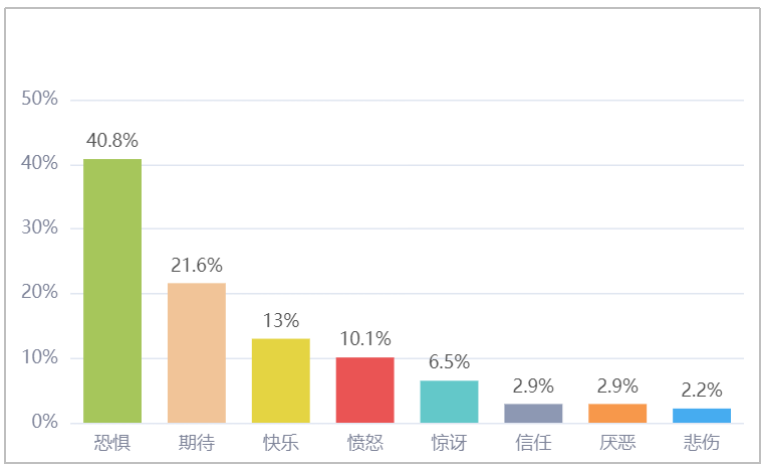
Task: Select the orange 厌恶 bar
Action: tap(617, 413)
